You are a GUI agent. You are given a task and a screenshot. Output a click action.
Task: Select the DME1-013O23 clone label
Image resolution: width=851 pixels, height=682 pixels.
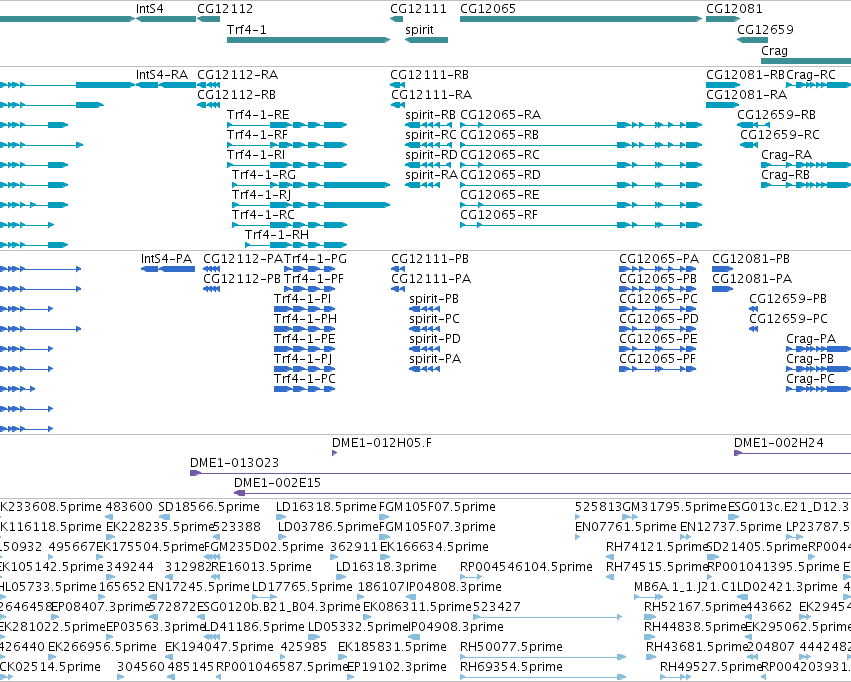tap(234, 463)
